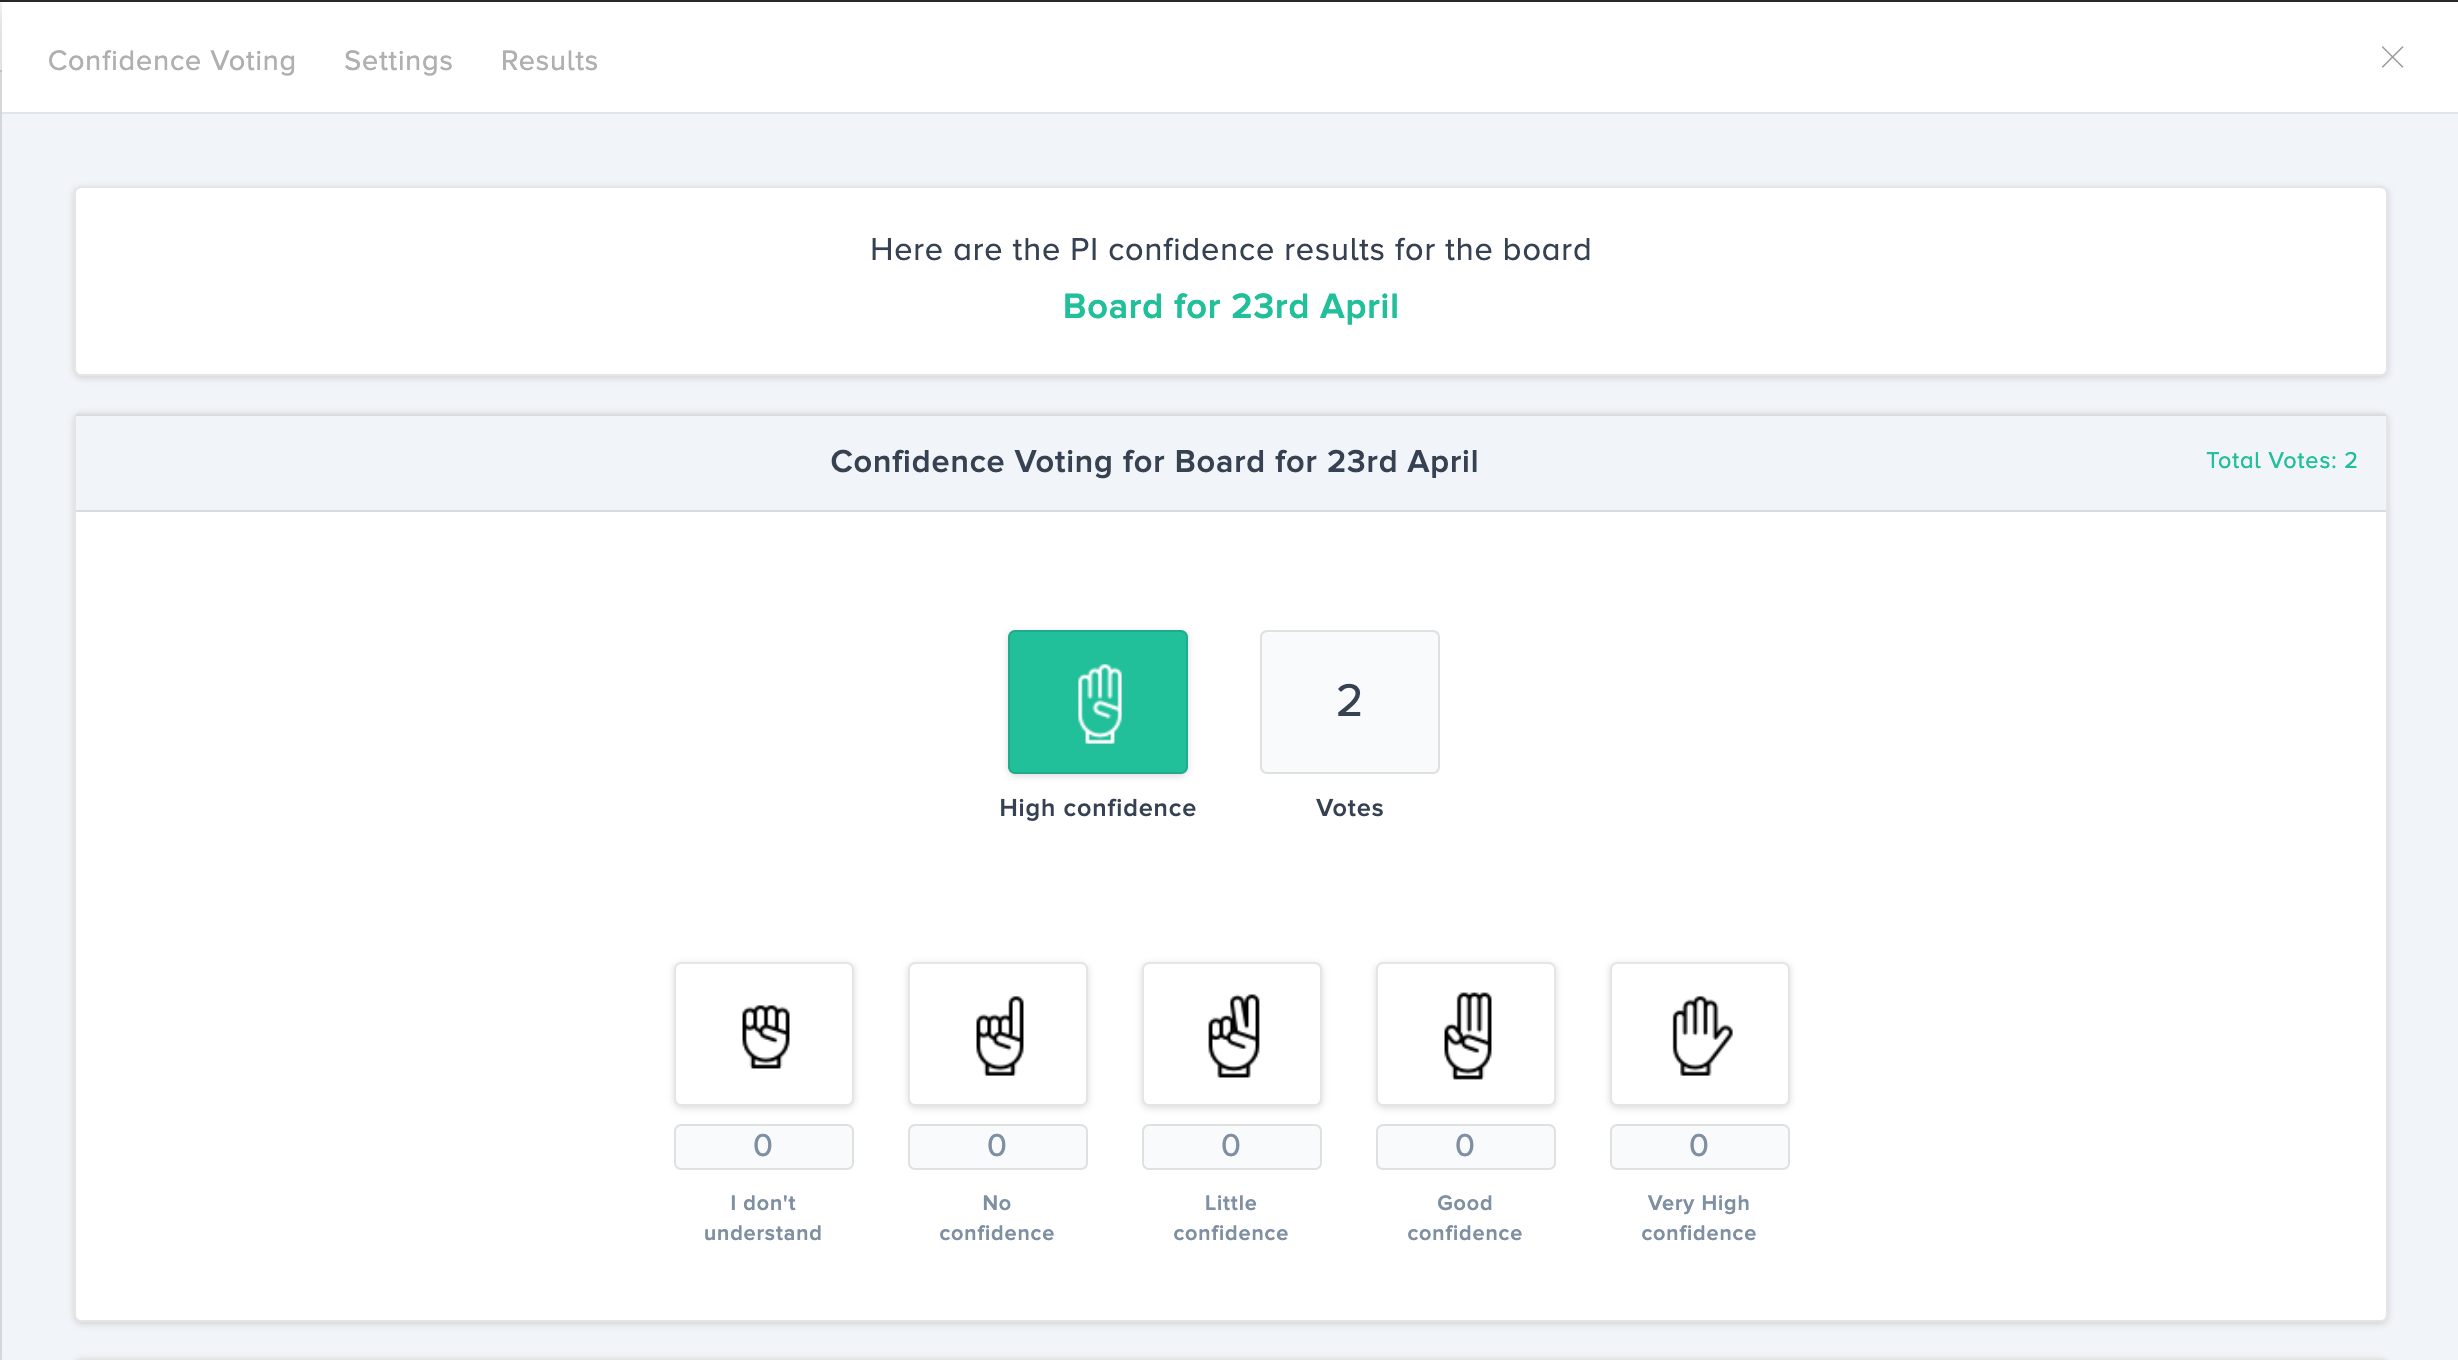Click the 'High confidence' text label
The width and height of the screenshot is (2458, 1360).
coord(1097,808)
